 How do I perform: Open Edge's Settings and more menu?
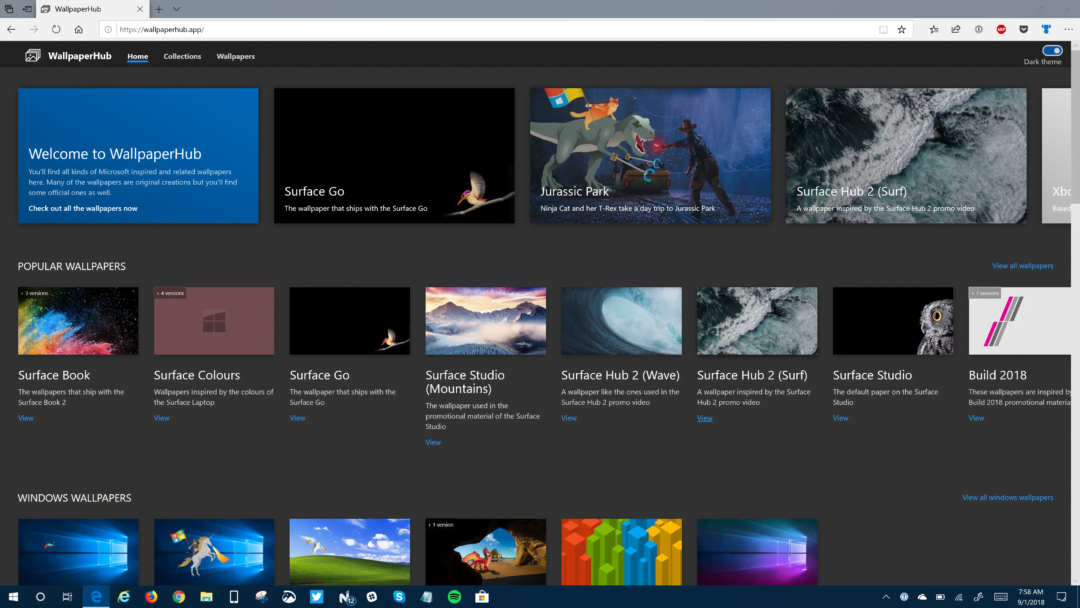tap(1068, 29)
